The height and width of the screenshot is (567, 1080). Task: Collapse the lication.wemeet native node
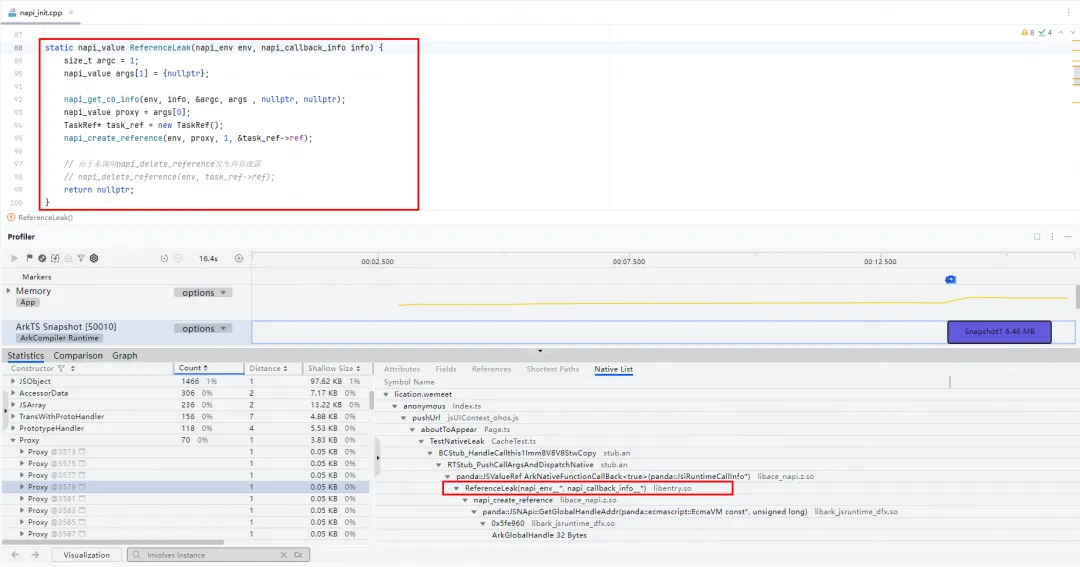pyautogui.click(x=386, y=395)
